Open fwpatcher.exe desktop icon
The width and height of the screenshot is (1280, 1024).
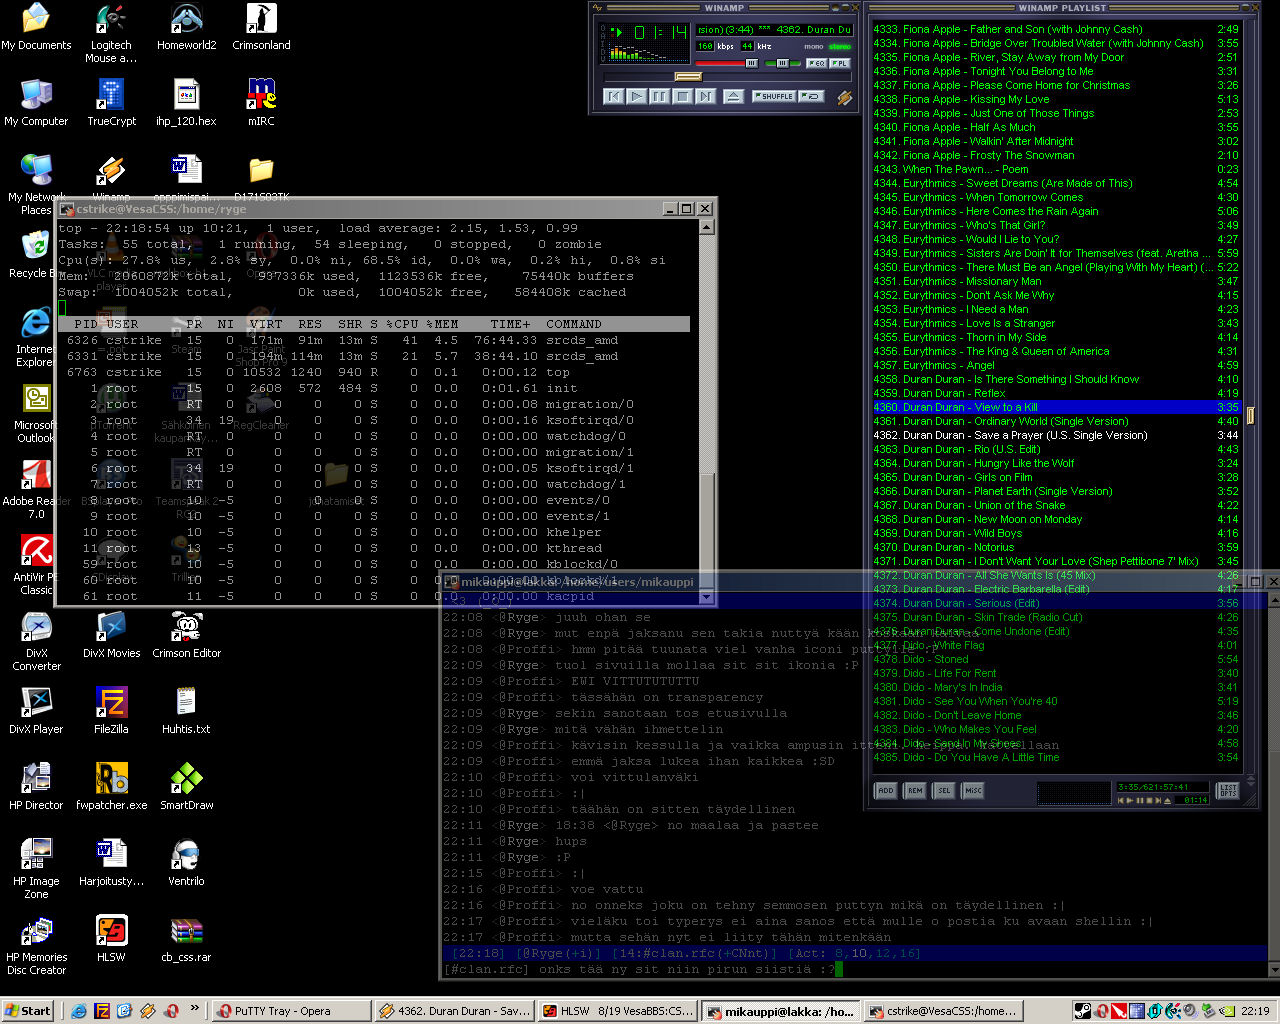(x=111, y=787)
